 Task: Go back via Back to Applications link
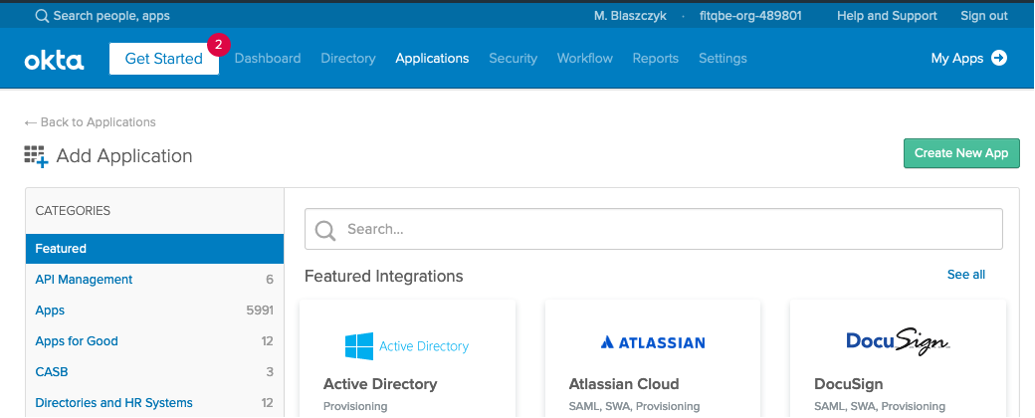[x=90, y=122]
